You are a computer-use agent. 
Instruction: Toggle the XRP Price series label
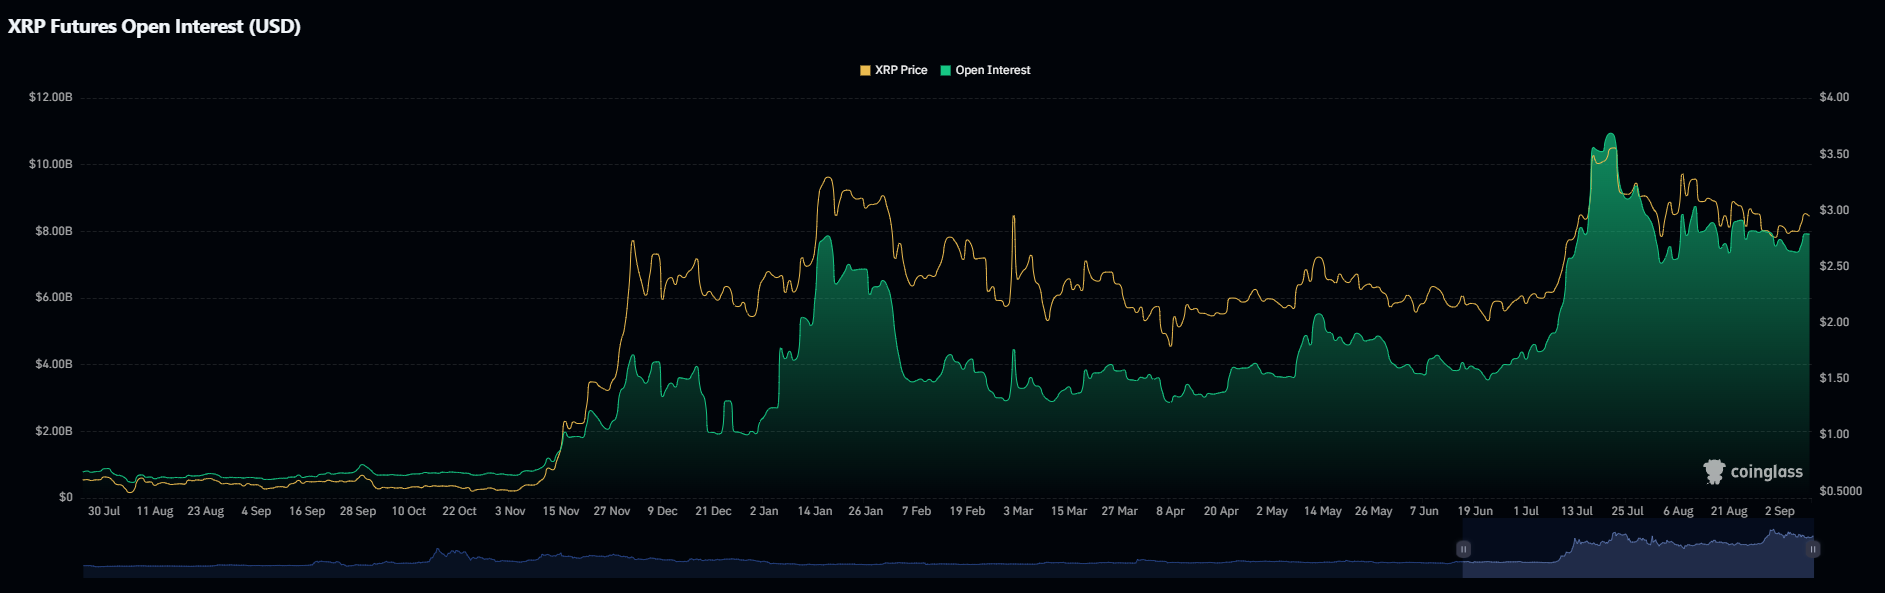901,70
